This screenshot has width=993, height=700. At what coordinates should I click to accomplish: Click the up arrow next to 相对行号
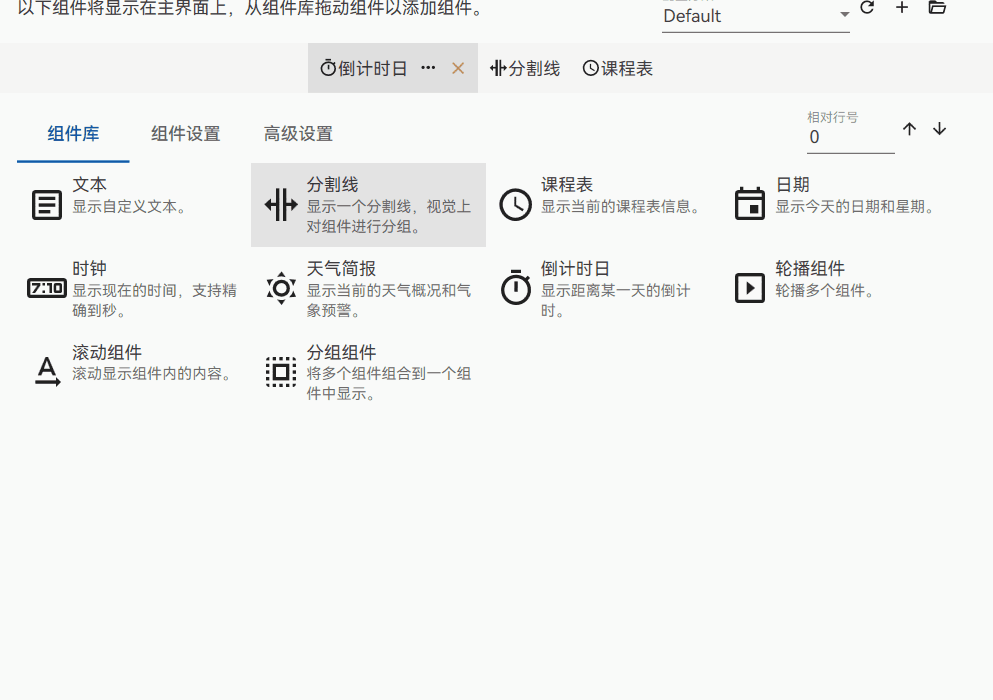[909, 129]
